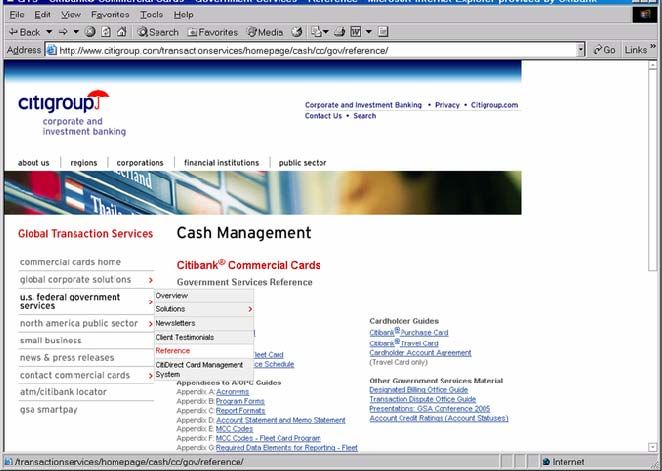
Task: Expand Solutions submenu arrow in flyout
Action: [x=250, y=309]
